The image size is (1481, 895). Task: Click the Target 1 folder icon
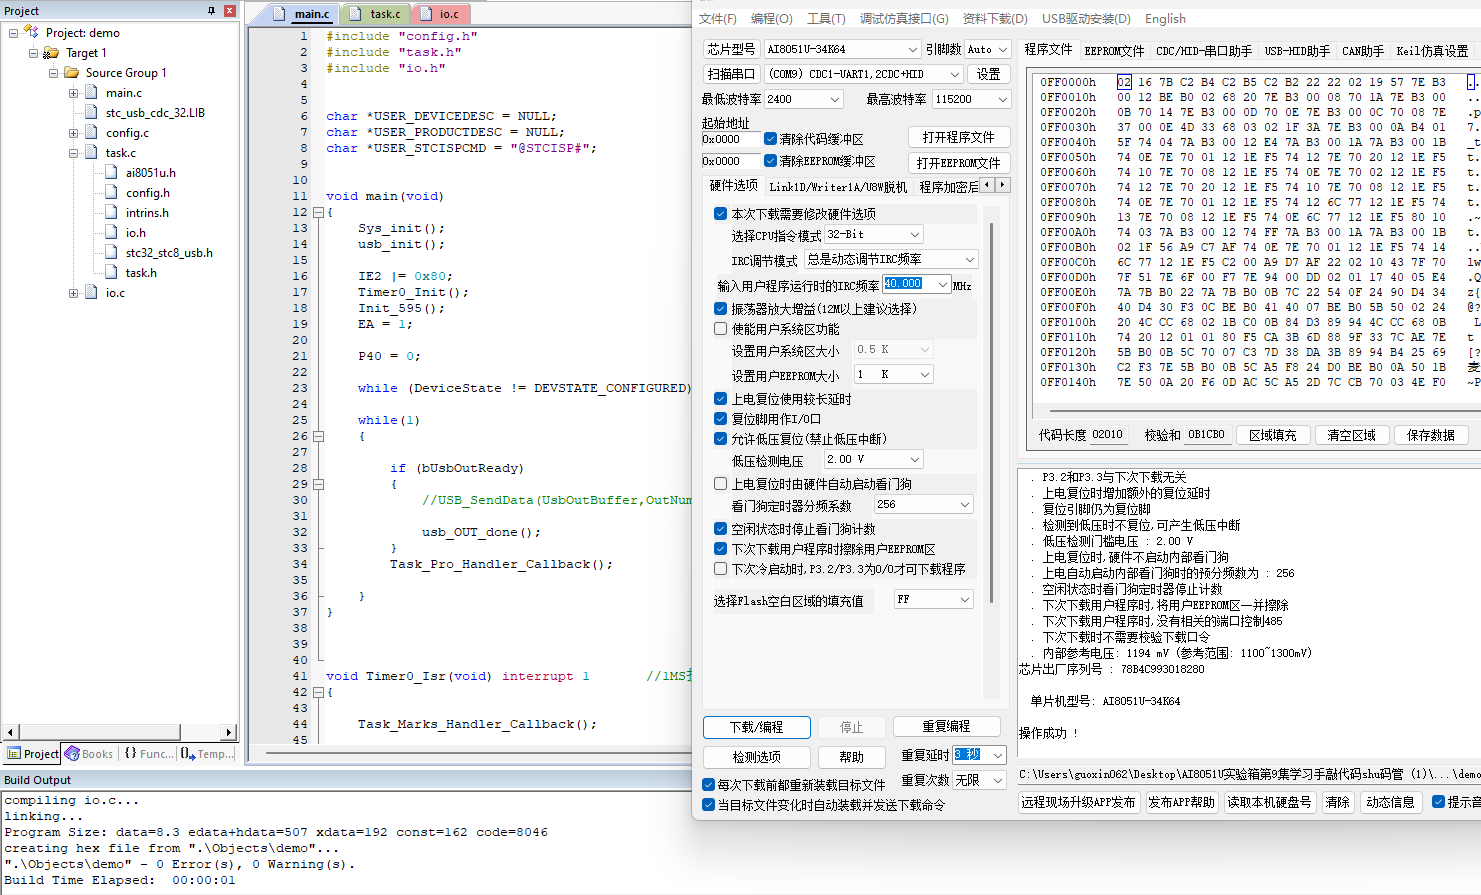click(53, 53)
